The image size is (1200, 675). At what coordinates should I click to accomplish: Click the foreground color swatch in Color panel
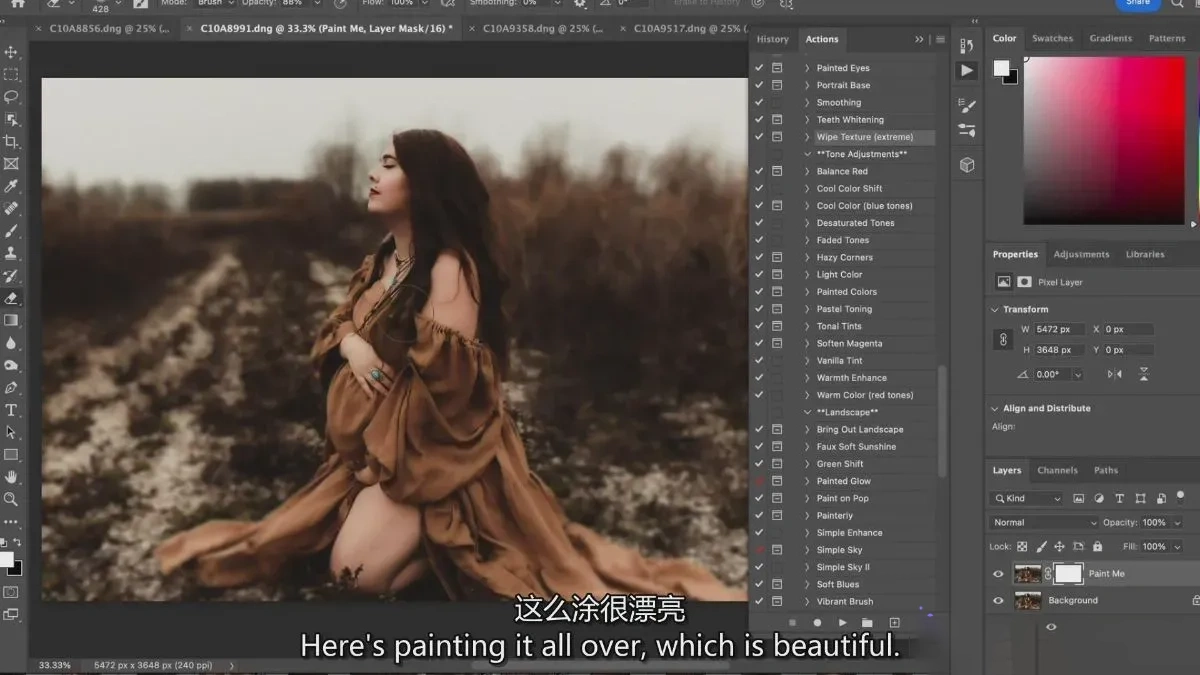point(1001,68)
